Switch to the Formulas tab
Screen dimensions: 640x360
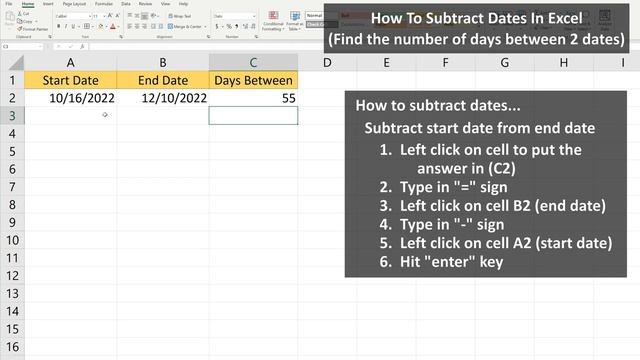coord(104,4)
